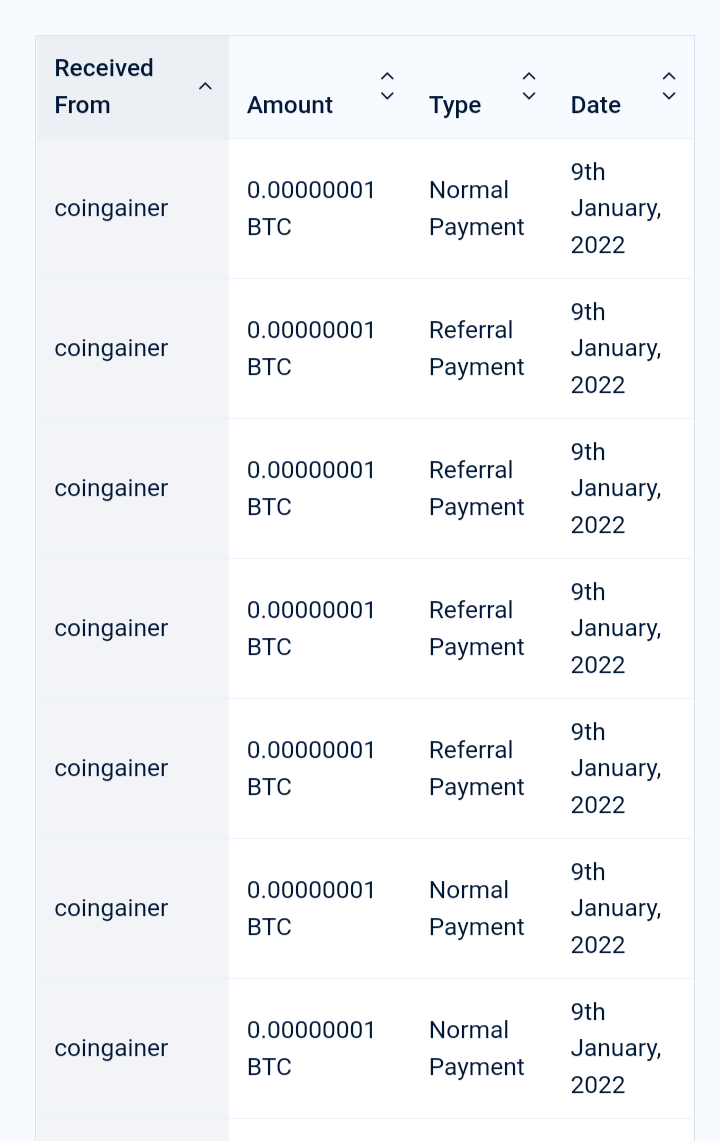Select the Date column header label

click(x=596, y=105)
